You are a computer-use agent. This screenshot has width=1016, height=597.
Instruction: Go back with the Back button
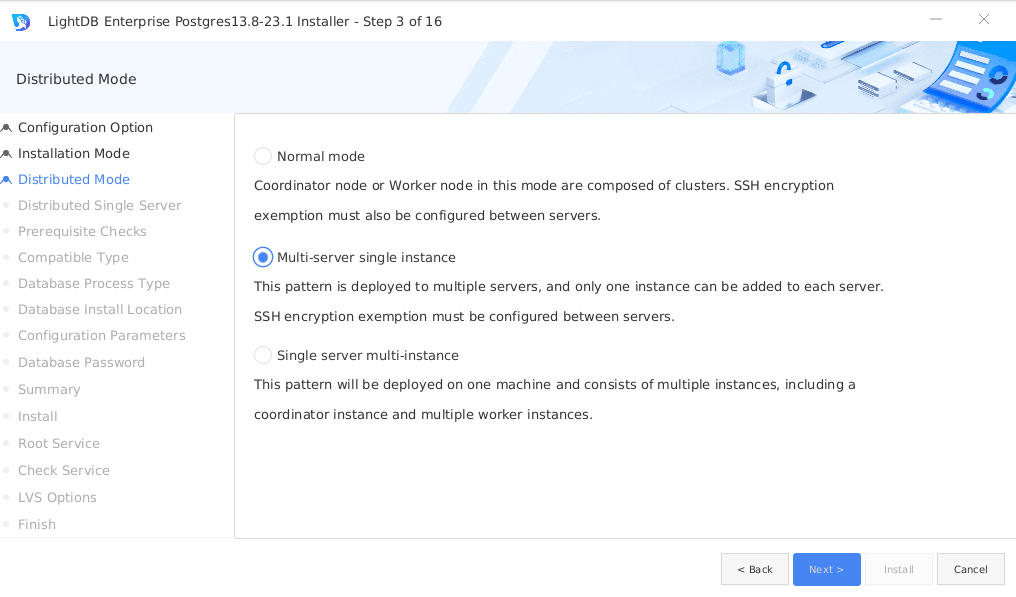(x=755, y=569)
